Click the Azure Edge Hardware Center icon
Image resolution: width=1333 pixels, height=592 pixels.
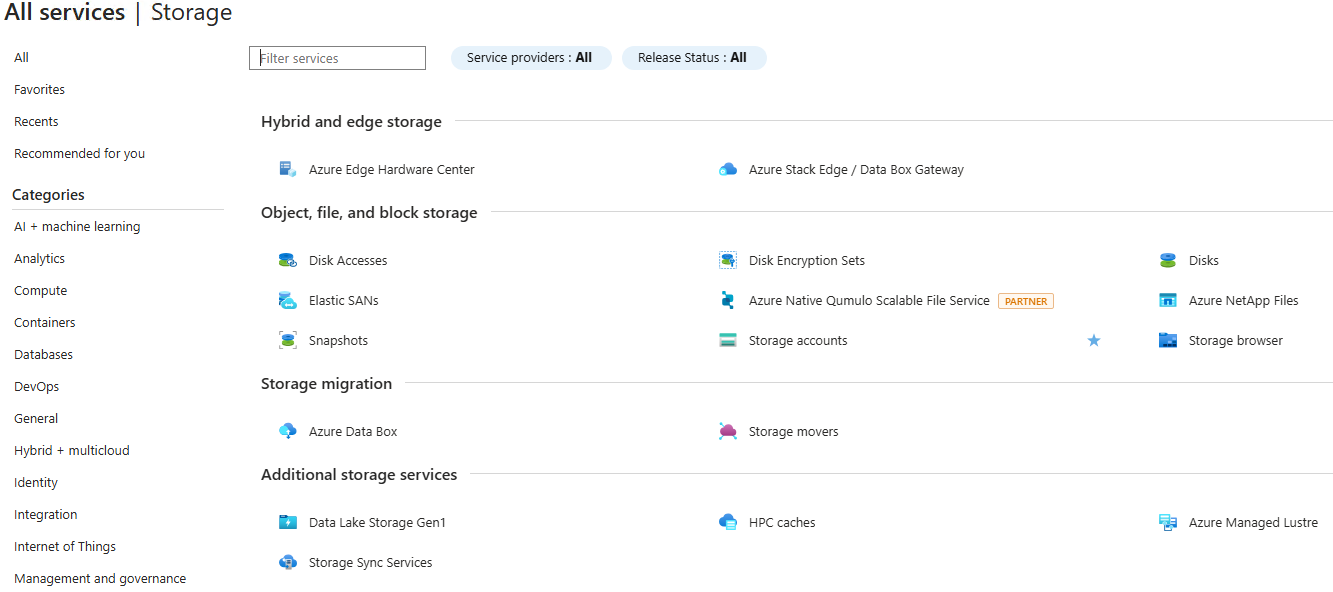coord(288,169)
